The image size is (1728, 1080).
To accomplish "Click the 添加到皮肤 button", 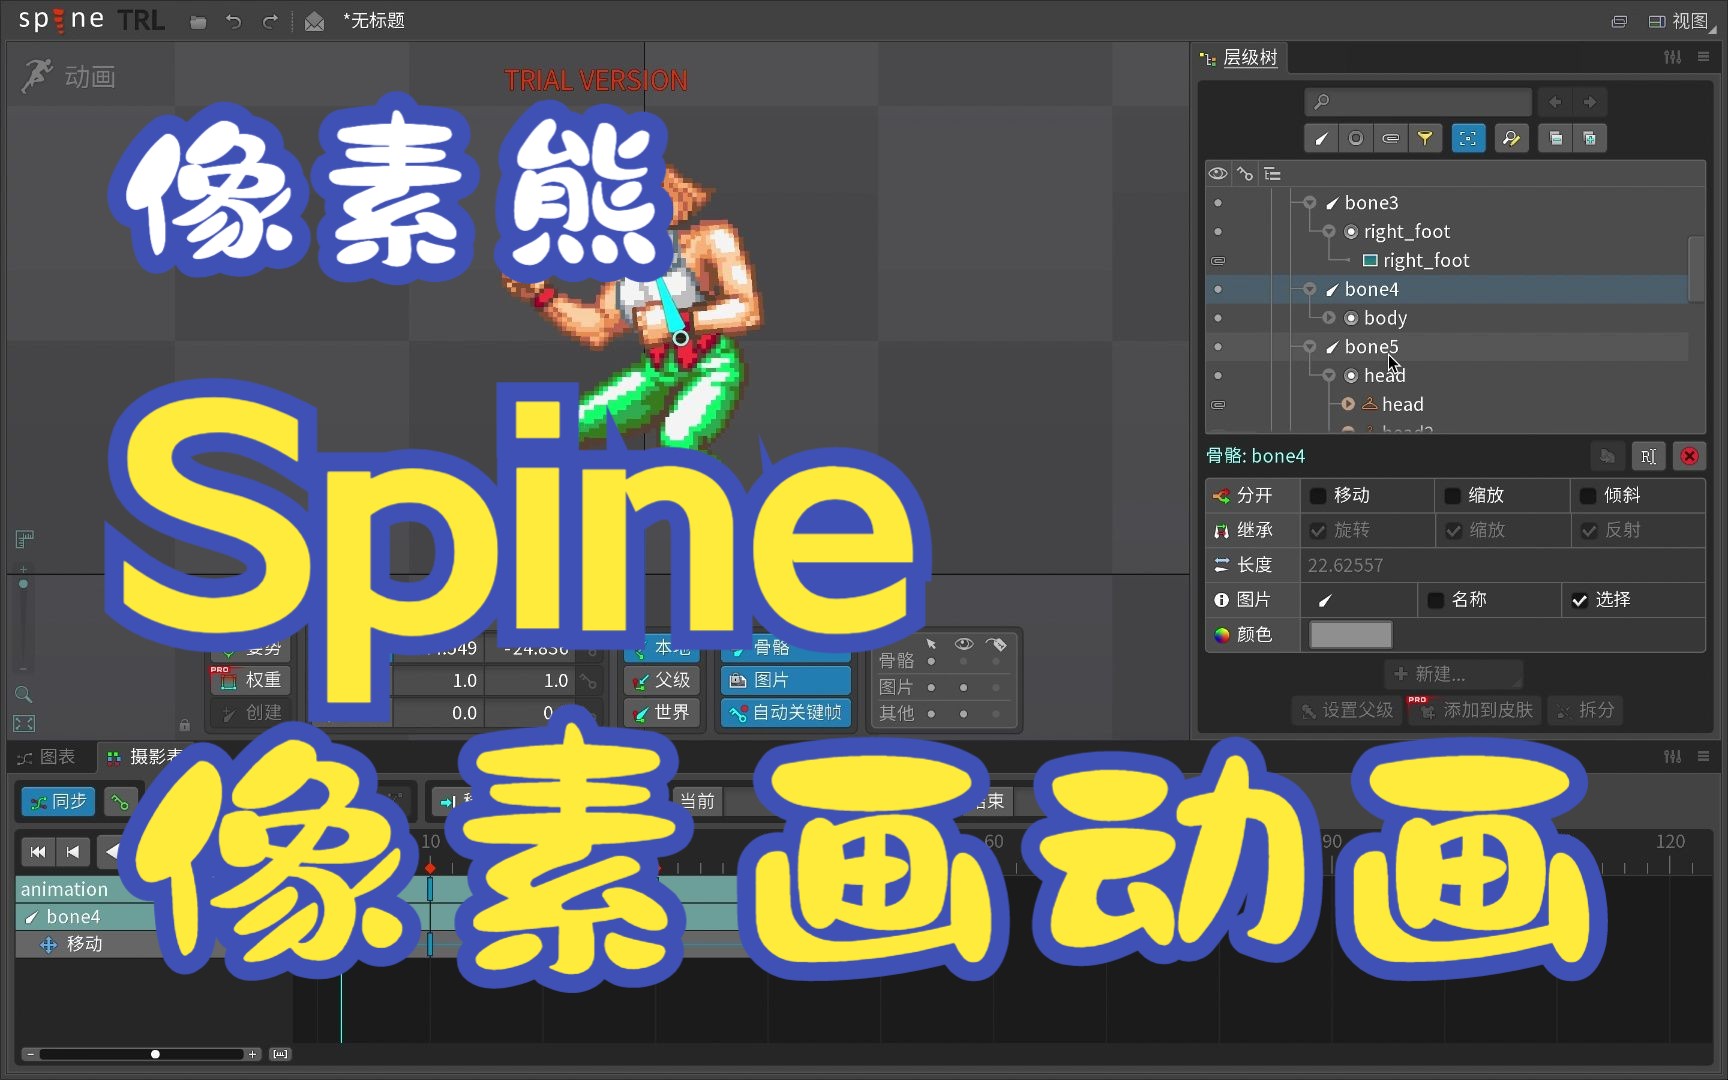I will click(1474, 711).
